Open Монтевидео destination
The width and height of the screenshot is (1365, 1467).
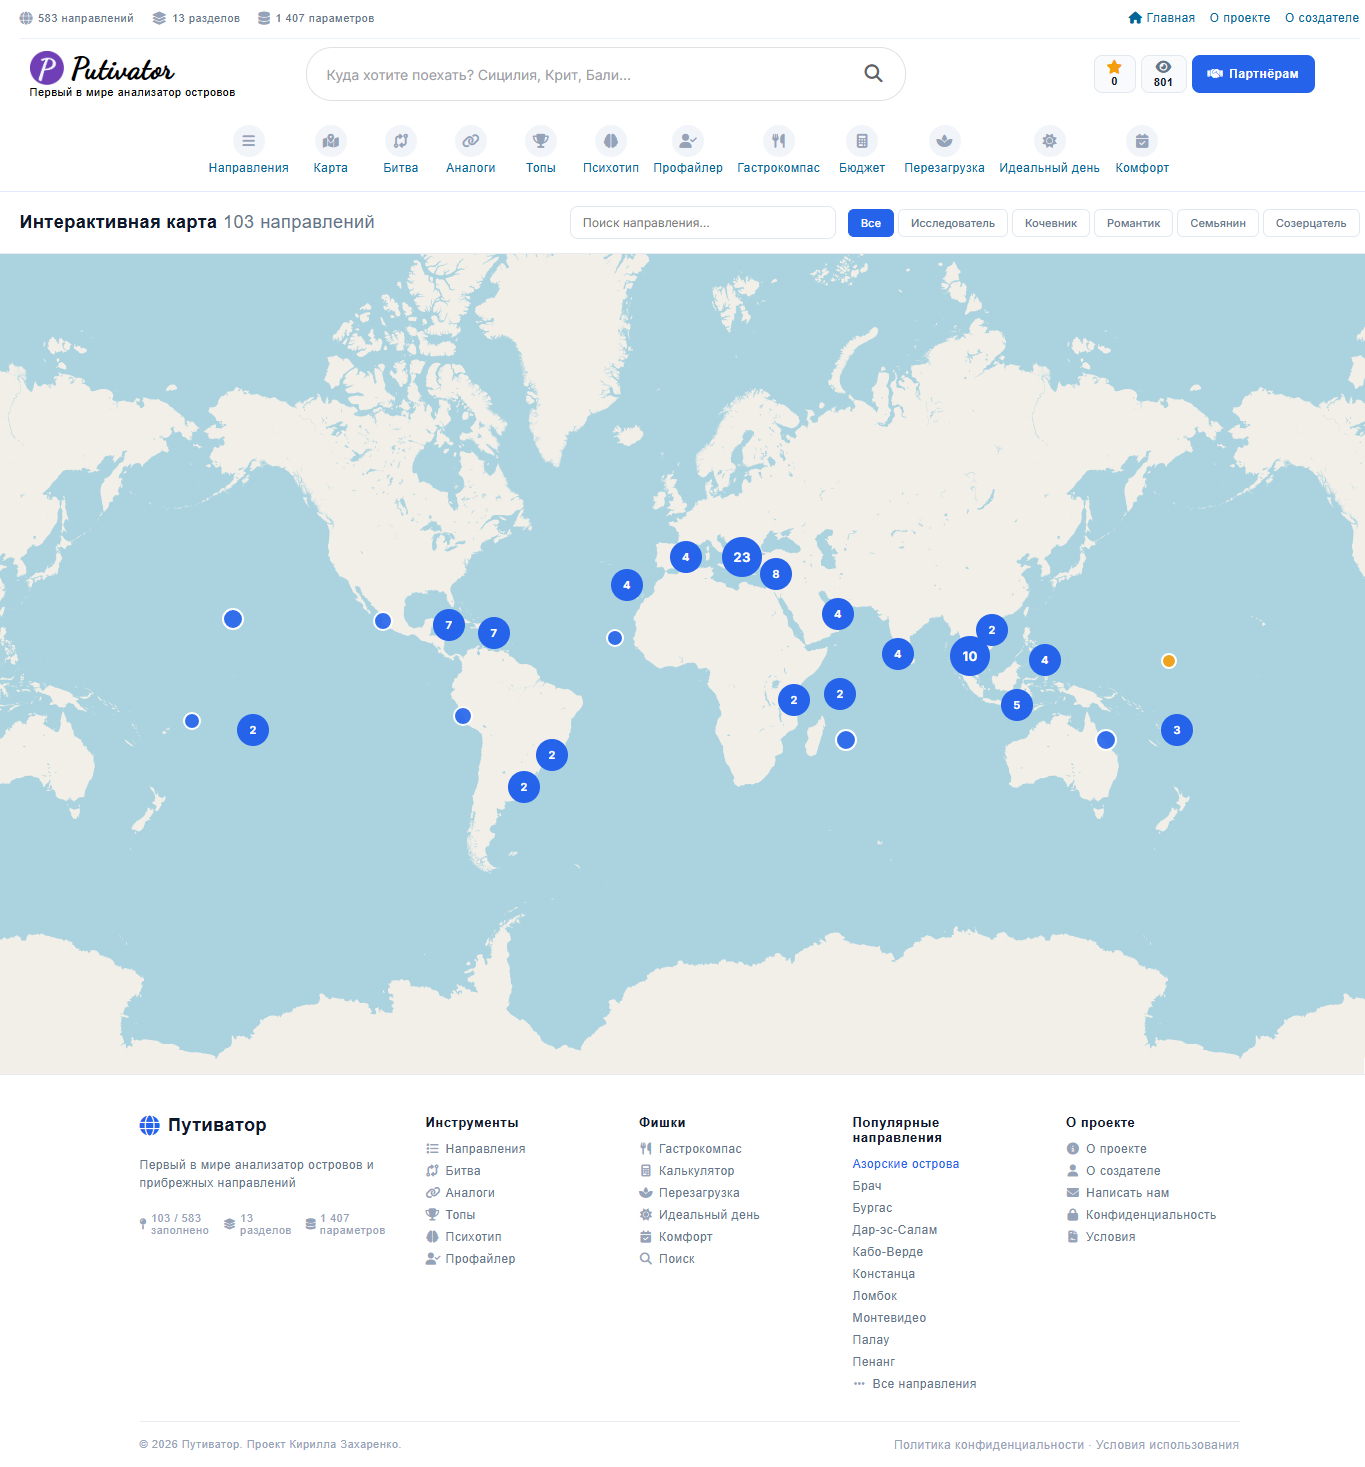[x=889, y=1318]
